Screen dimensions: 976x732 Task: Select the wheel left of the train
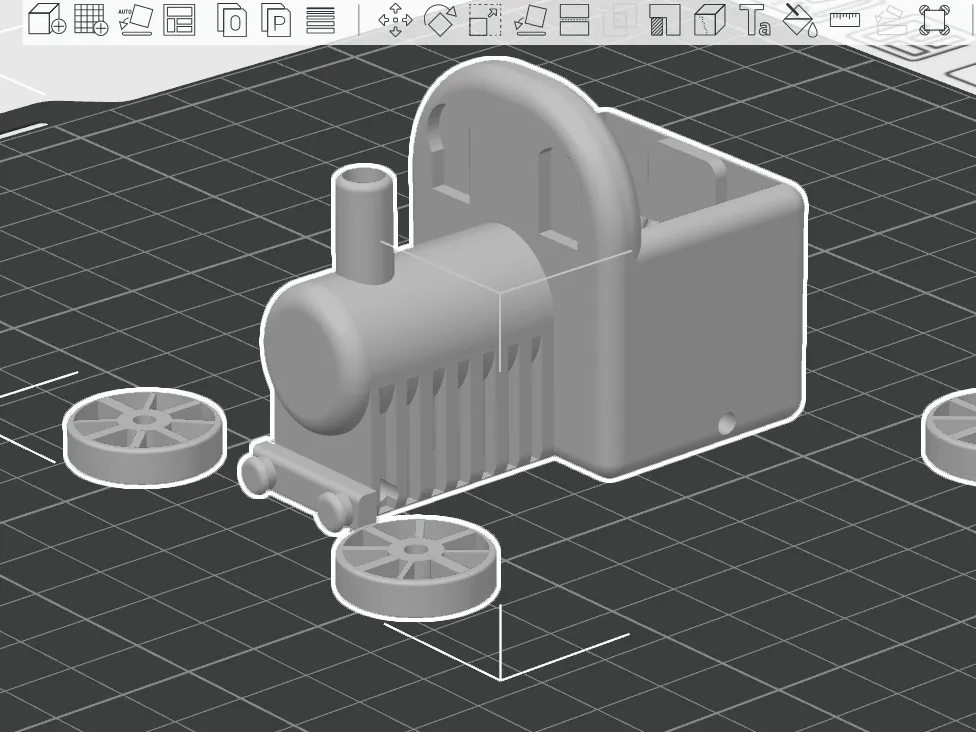(145, 437)
